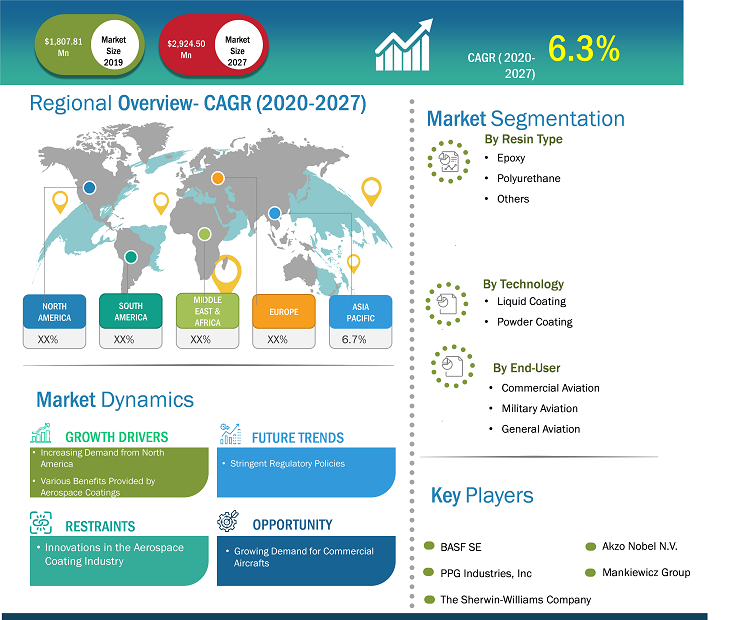
Task: Click the blue North America map dot
Action: click(x=89, y=188)
